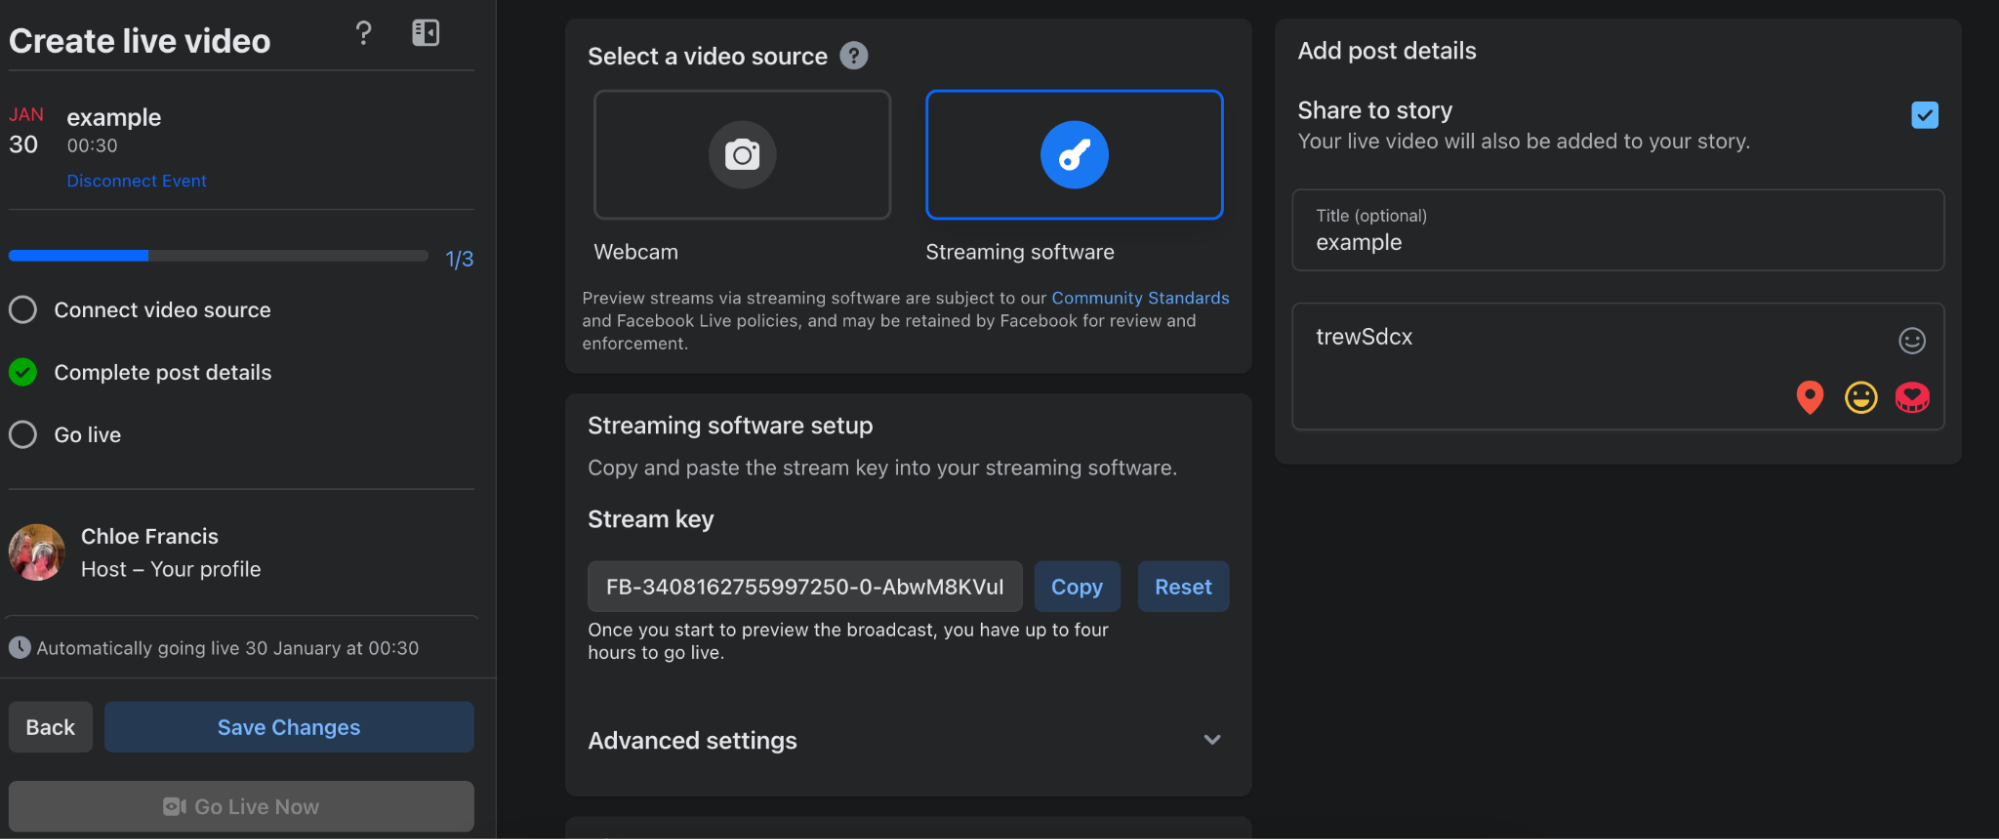
Task: Add a check-in location with the red pin icon
Action: (1809, 397)
